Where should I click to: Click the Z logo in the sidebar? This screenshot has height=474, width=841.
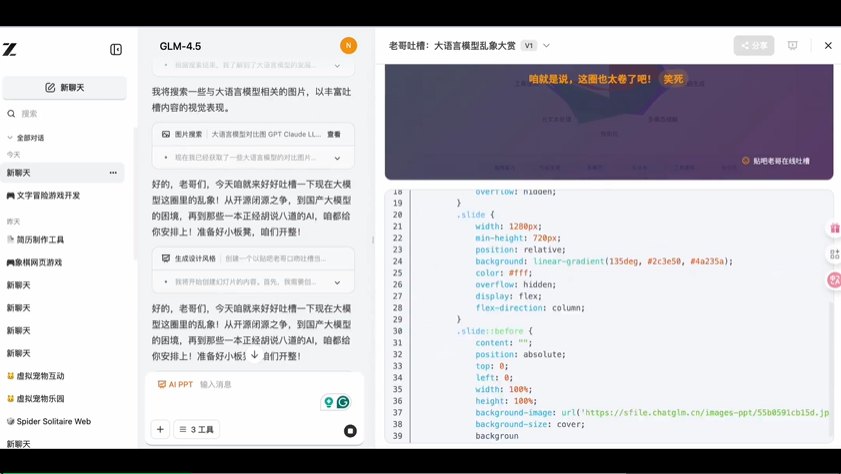click(10, 49)
